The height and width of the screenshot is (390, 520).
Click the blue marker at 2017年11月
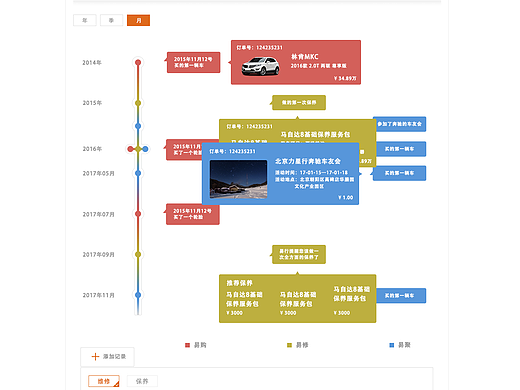(138, 295)
